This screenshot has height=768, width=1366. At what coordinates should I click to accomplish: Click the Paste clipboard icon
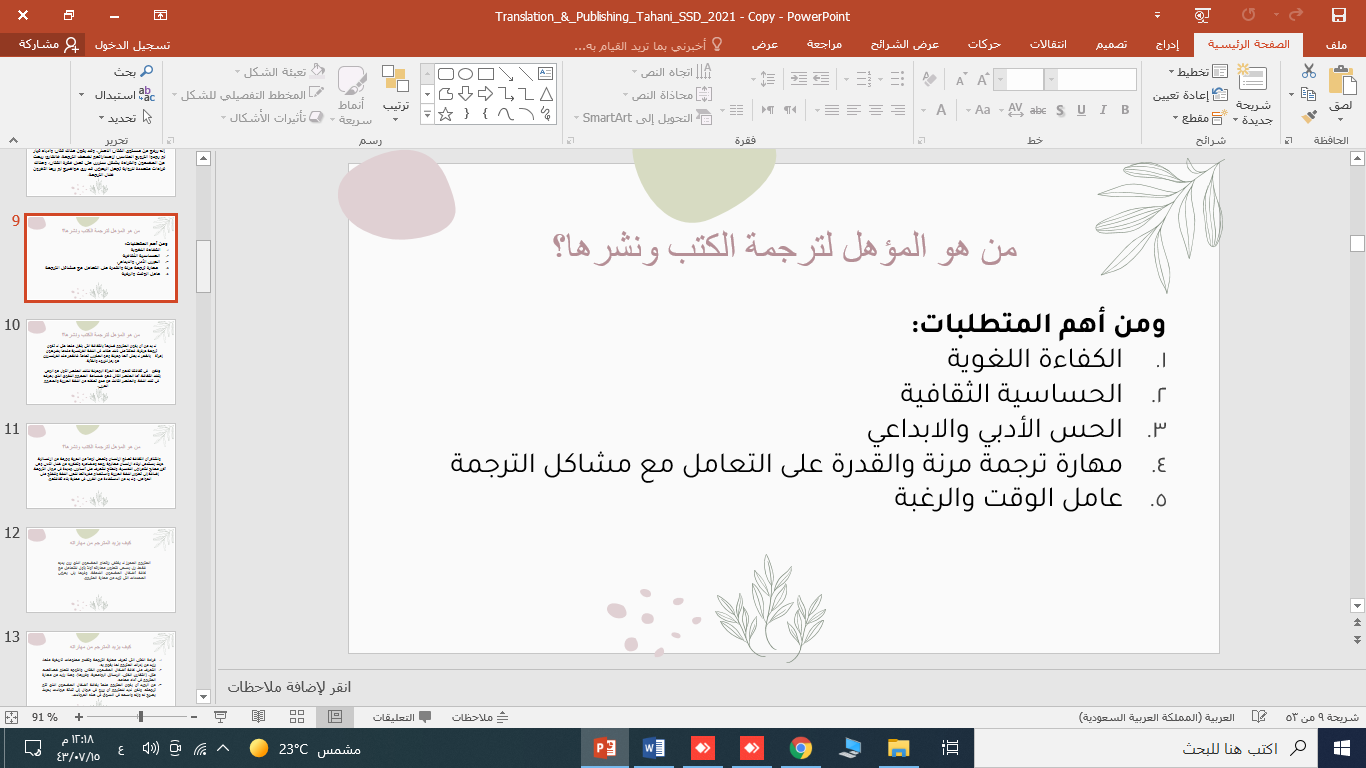click(1342, 89)
